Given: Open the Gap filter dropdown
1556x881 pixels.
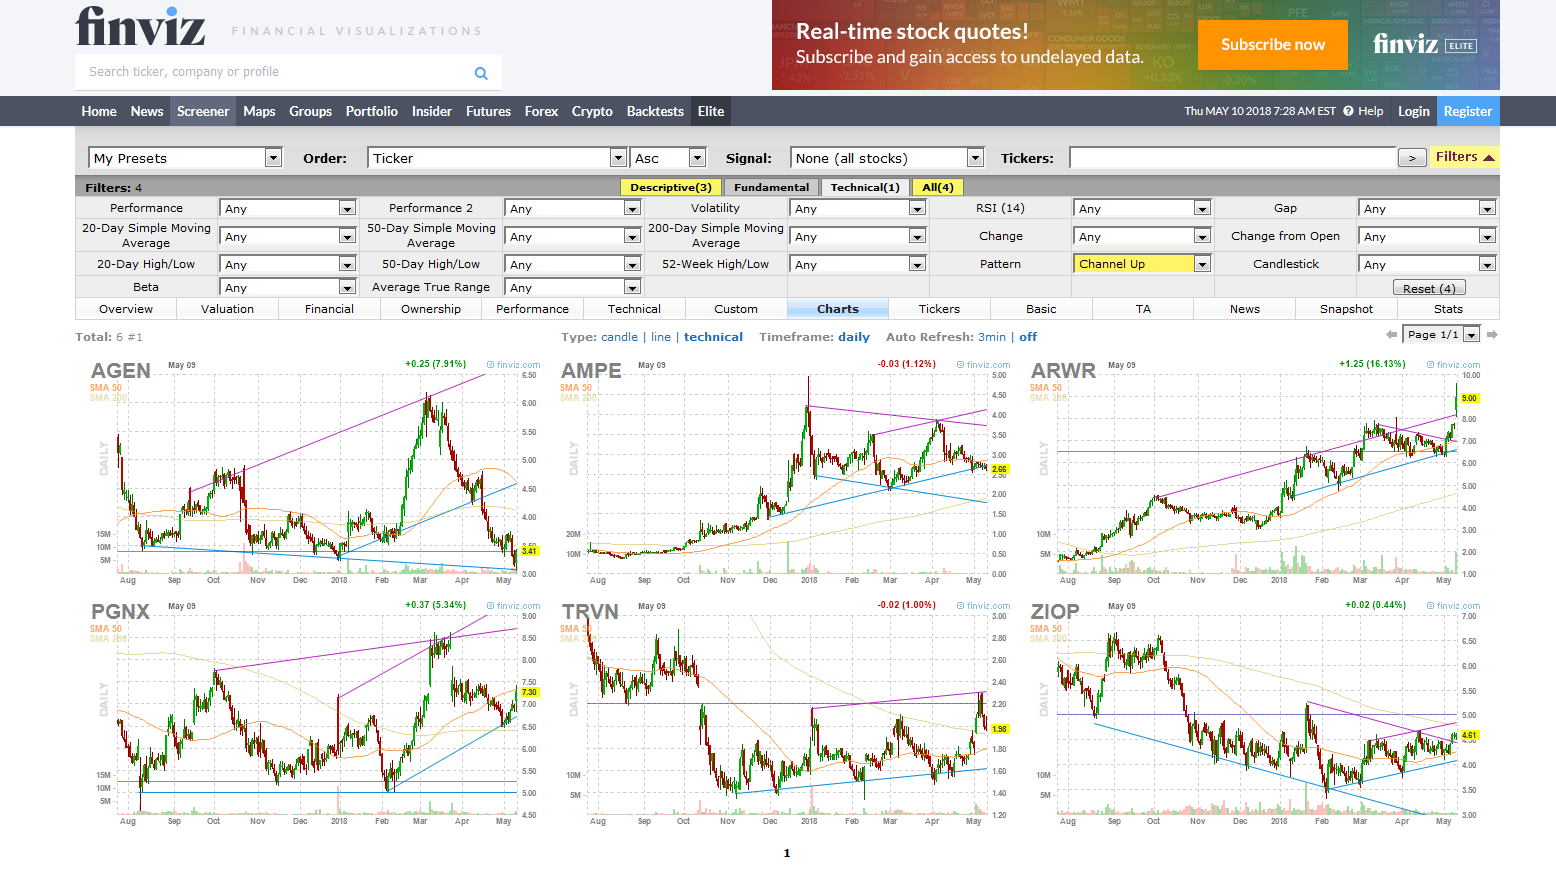Looking at the screenshot, I should click(1428, 208).
